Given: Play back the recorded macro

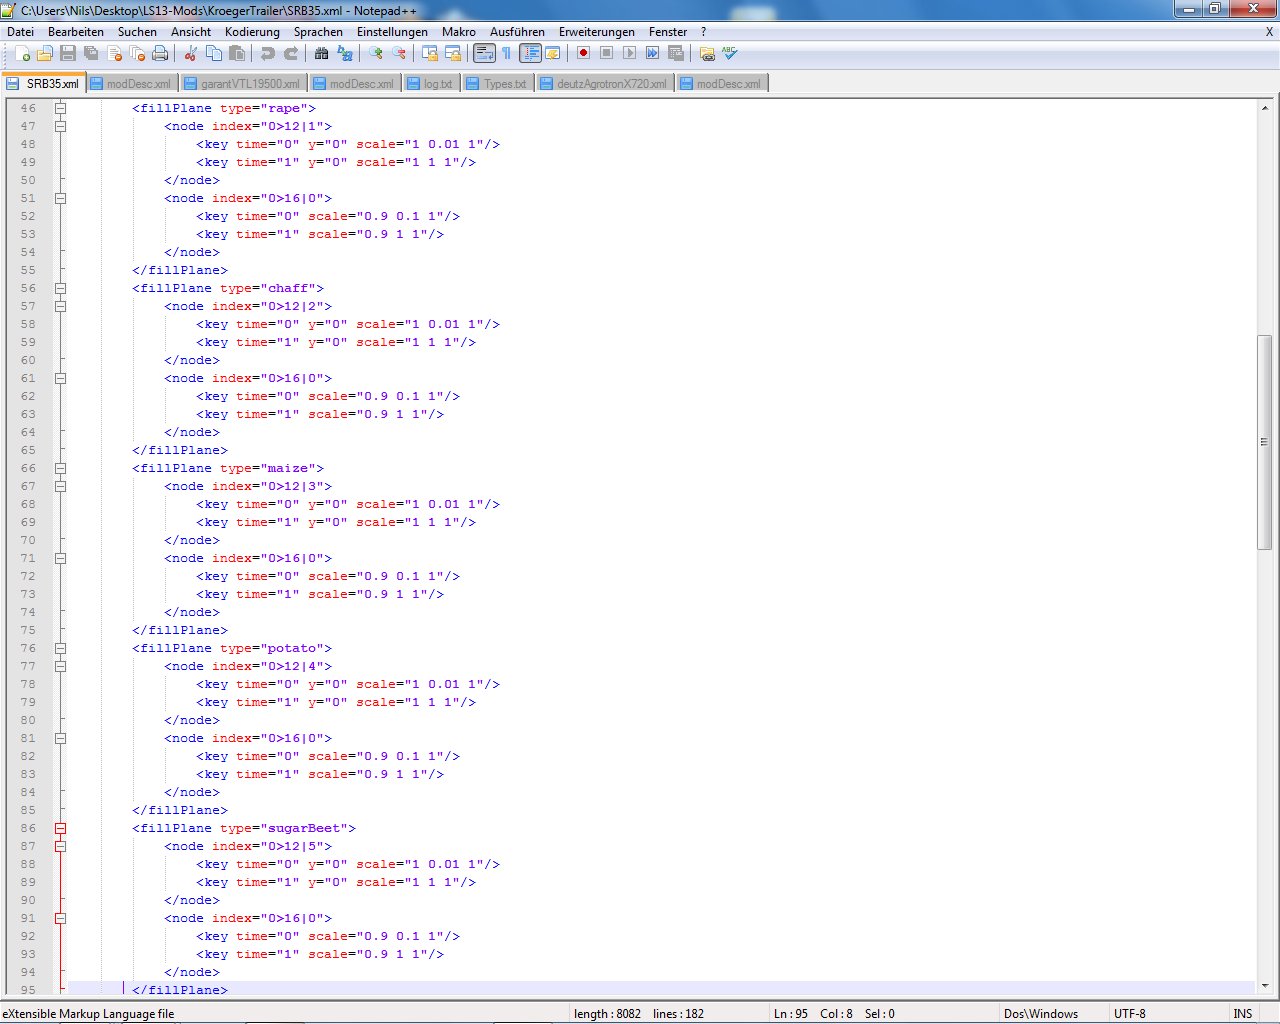Looking at the screenshot, I should click(x=629, y=53).
